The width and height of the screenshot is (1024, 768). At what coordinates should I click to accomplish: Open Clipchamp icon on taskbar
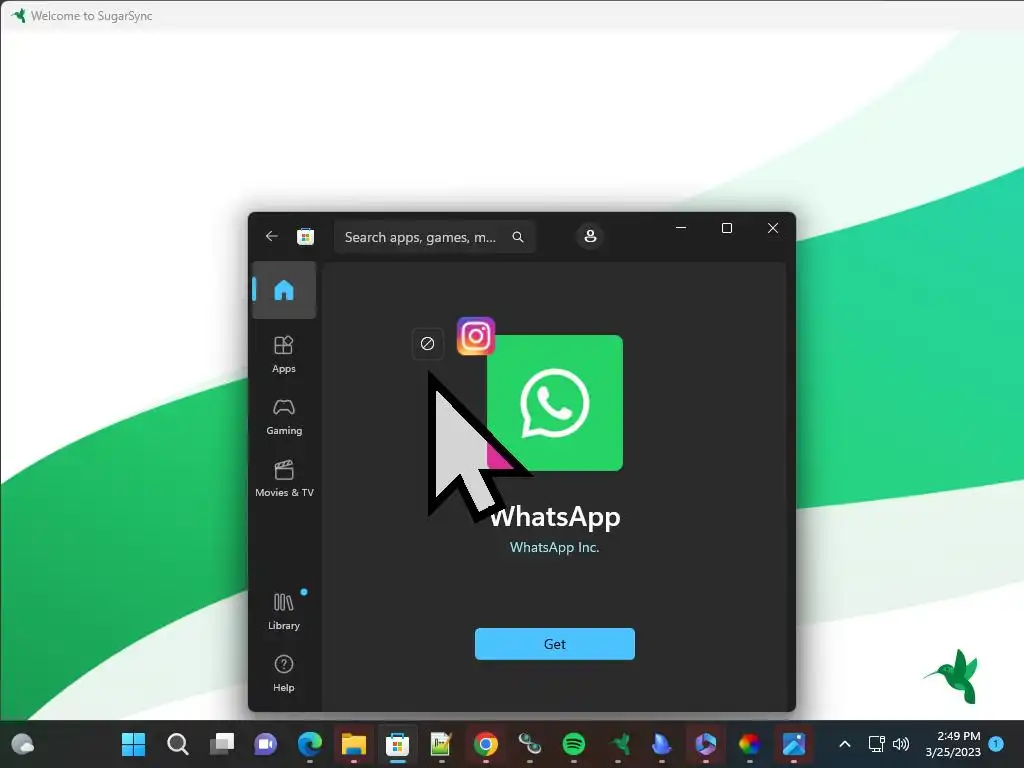click(705, 744)
